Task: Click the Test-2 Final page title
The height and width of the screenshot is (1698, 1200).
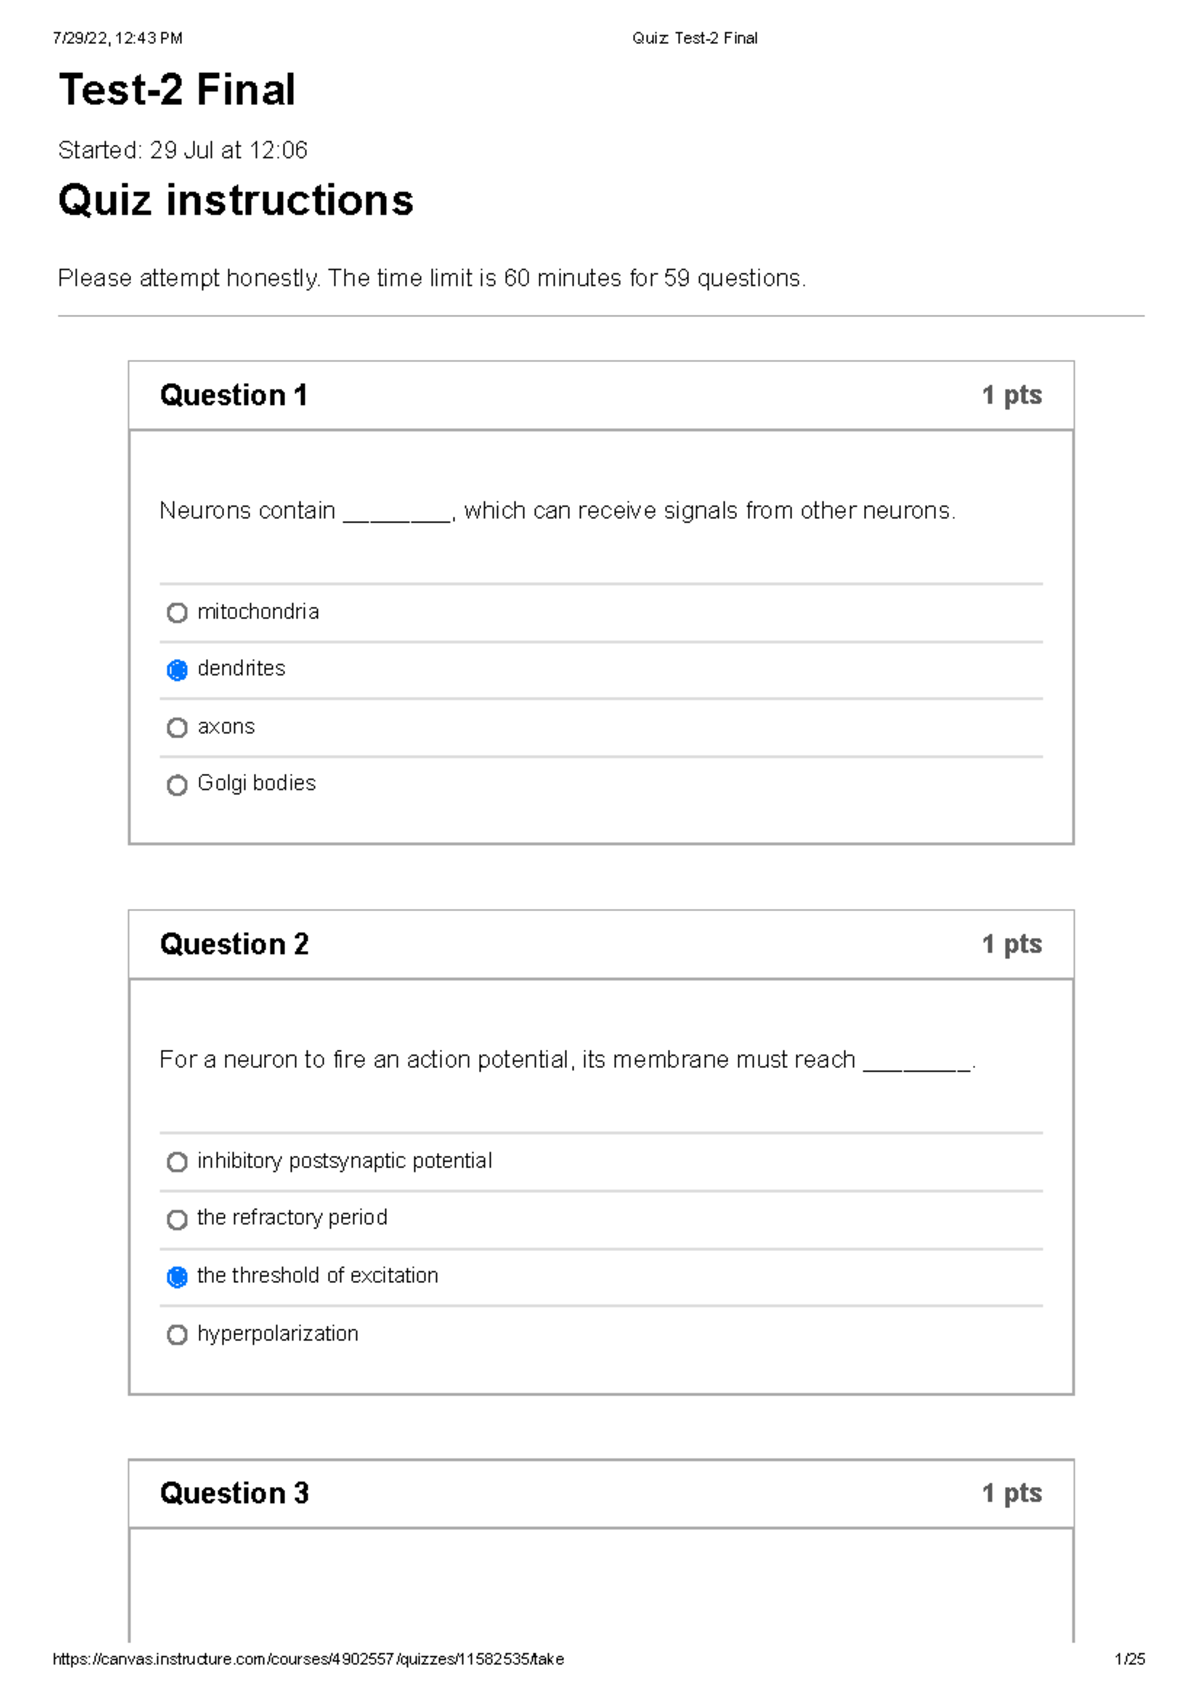Action: [x=177, y=91]
